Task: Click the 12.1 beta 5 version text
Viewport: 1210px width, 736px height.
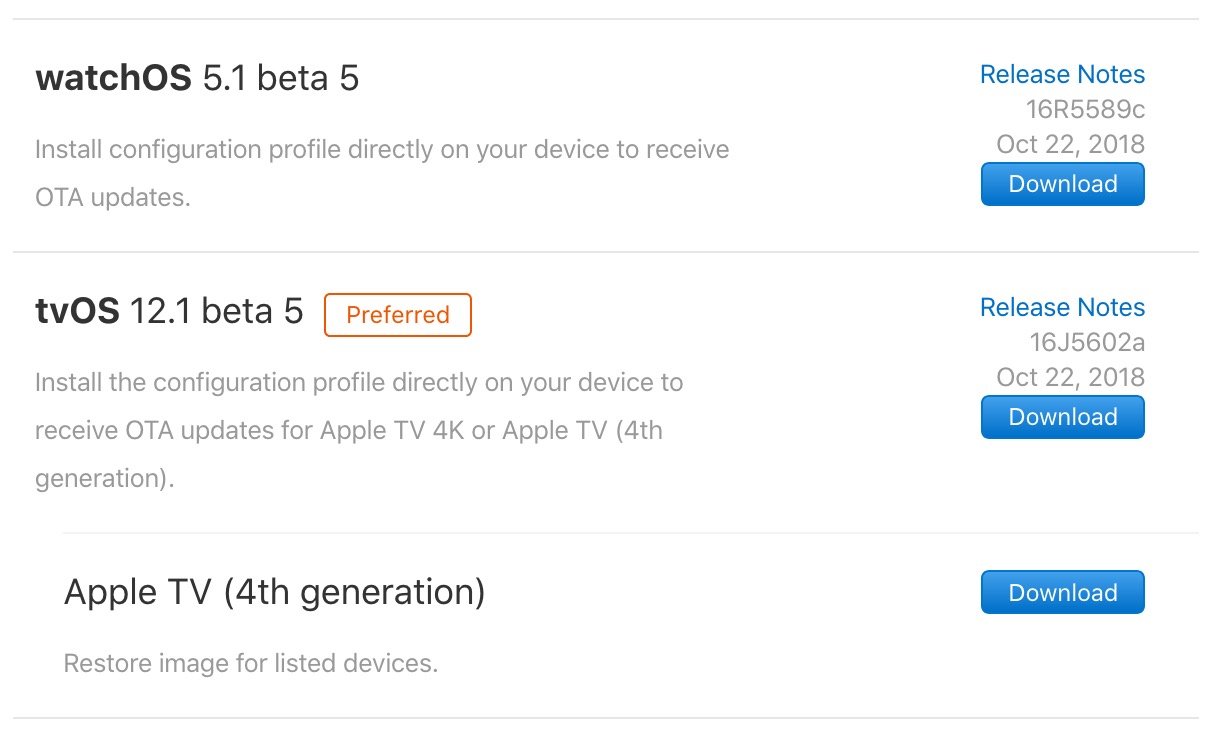Action: [217, 312]
